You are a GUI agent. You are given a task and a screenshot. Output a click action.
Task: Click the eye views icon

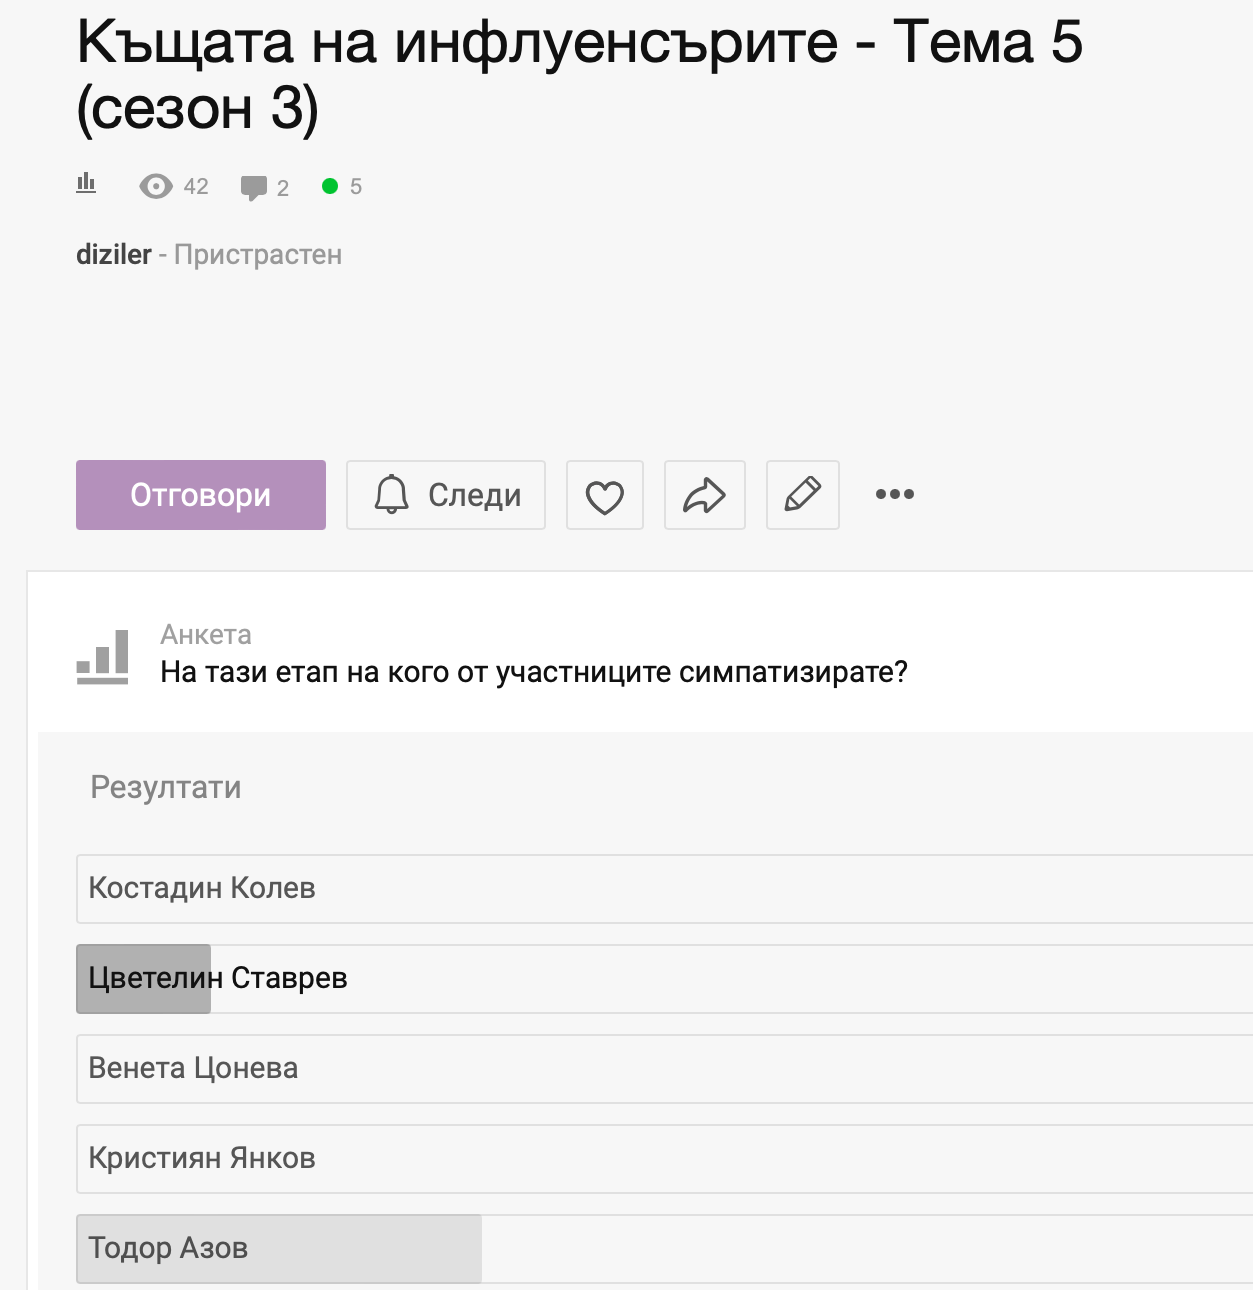click(x=155, y=186)
